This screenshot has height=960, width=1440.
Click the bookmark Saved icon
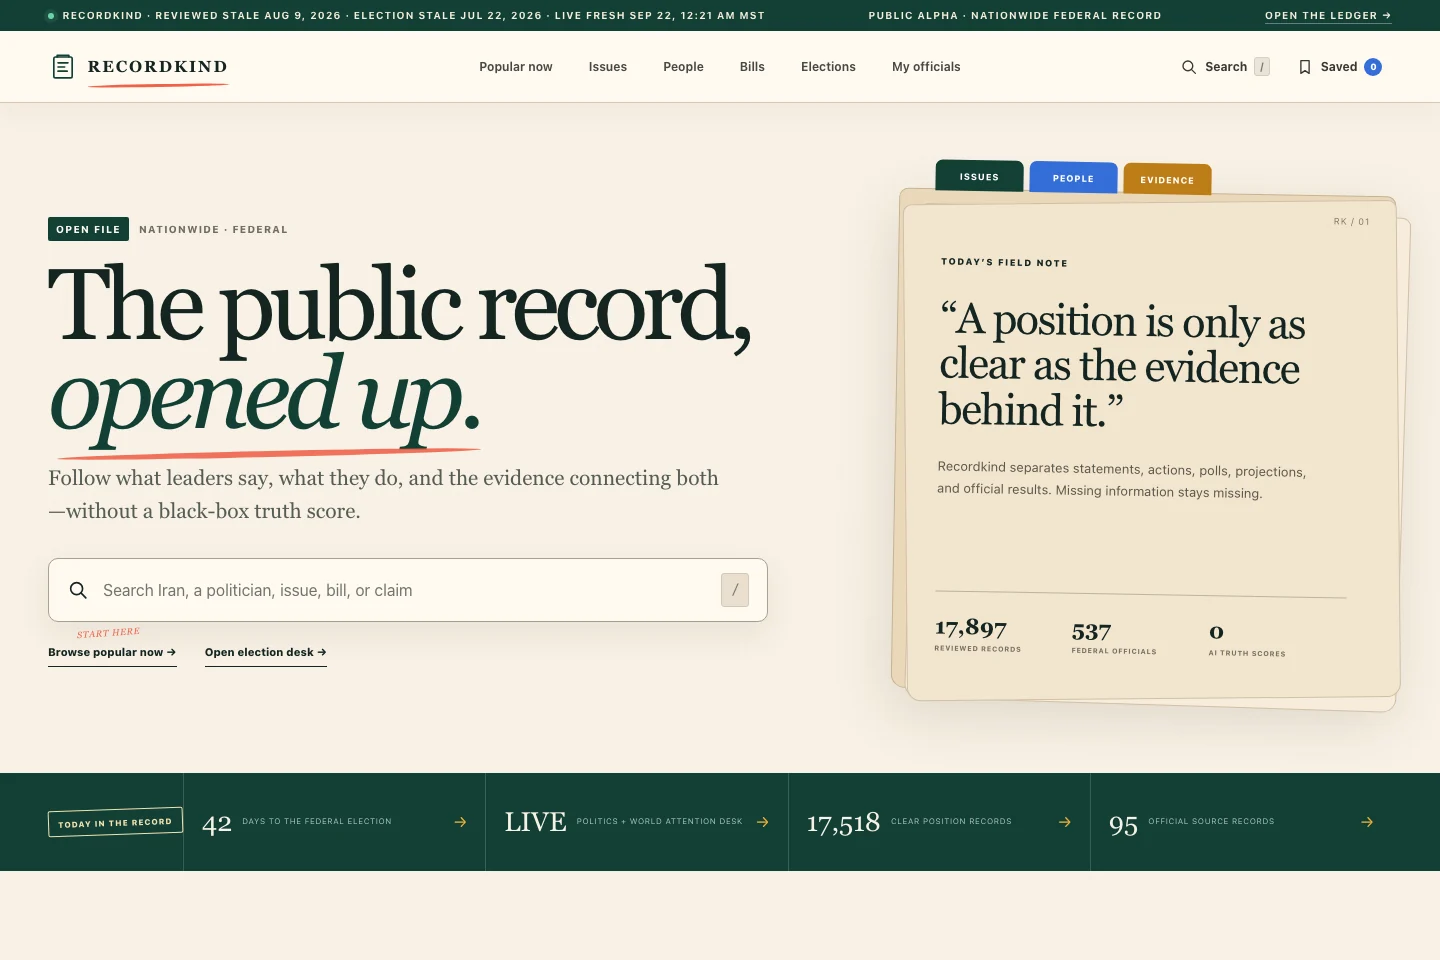[1305, 67]
